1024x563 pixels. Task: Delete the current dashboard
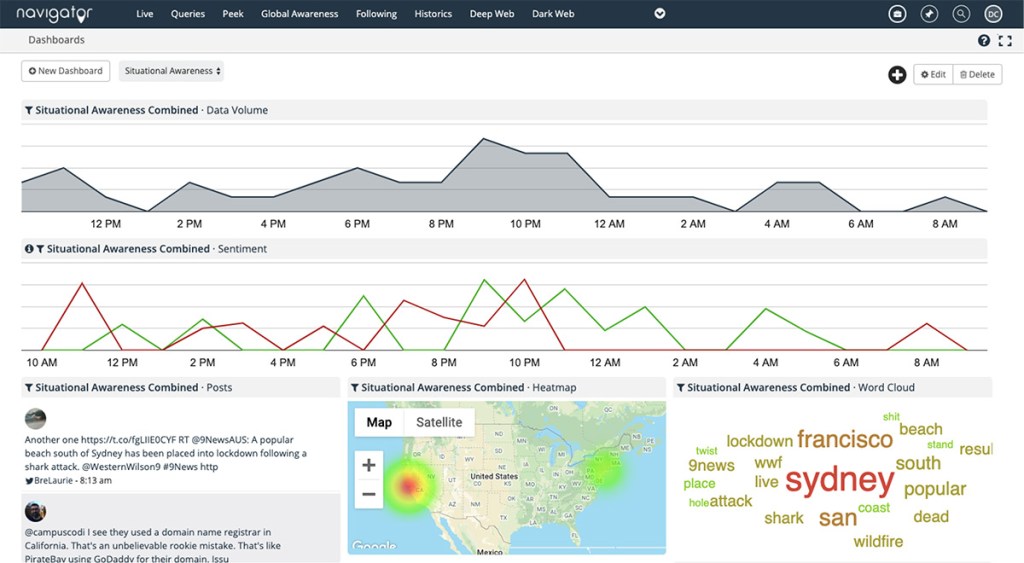(978, 74)
